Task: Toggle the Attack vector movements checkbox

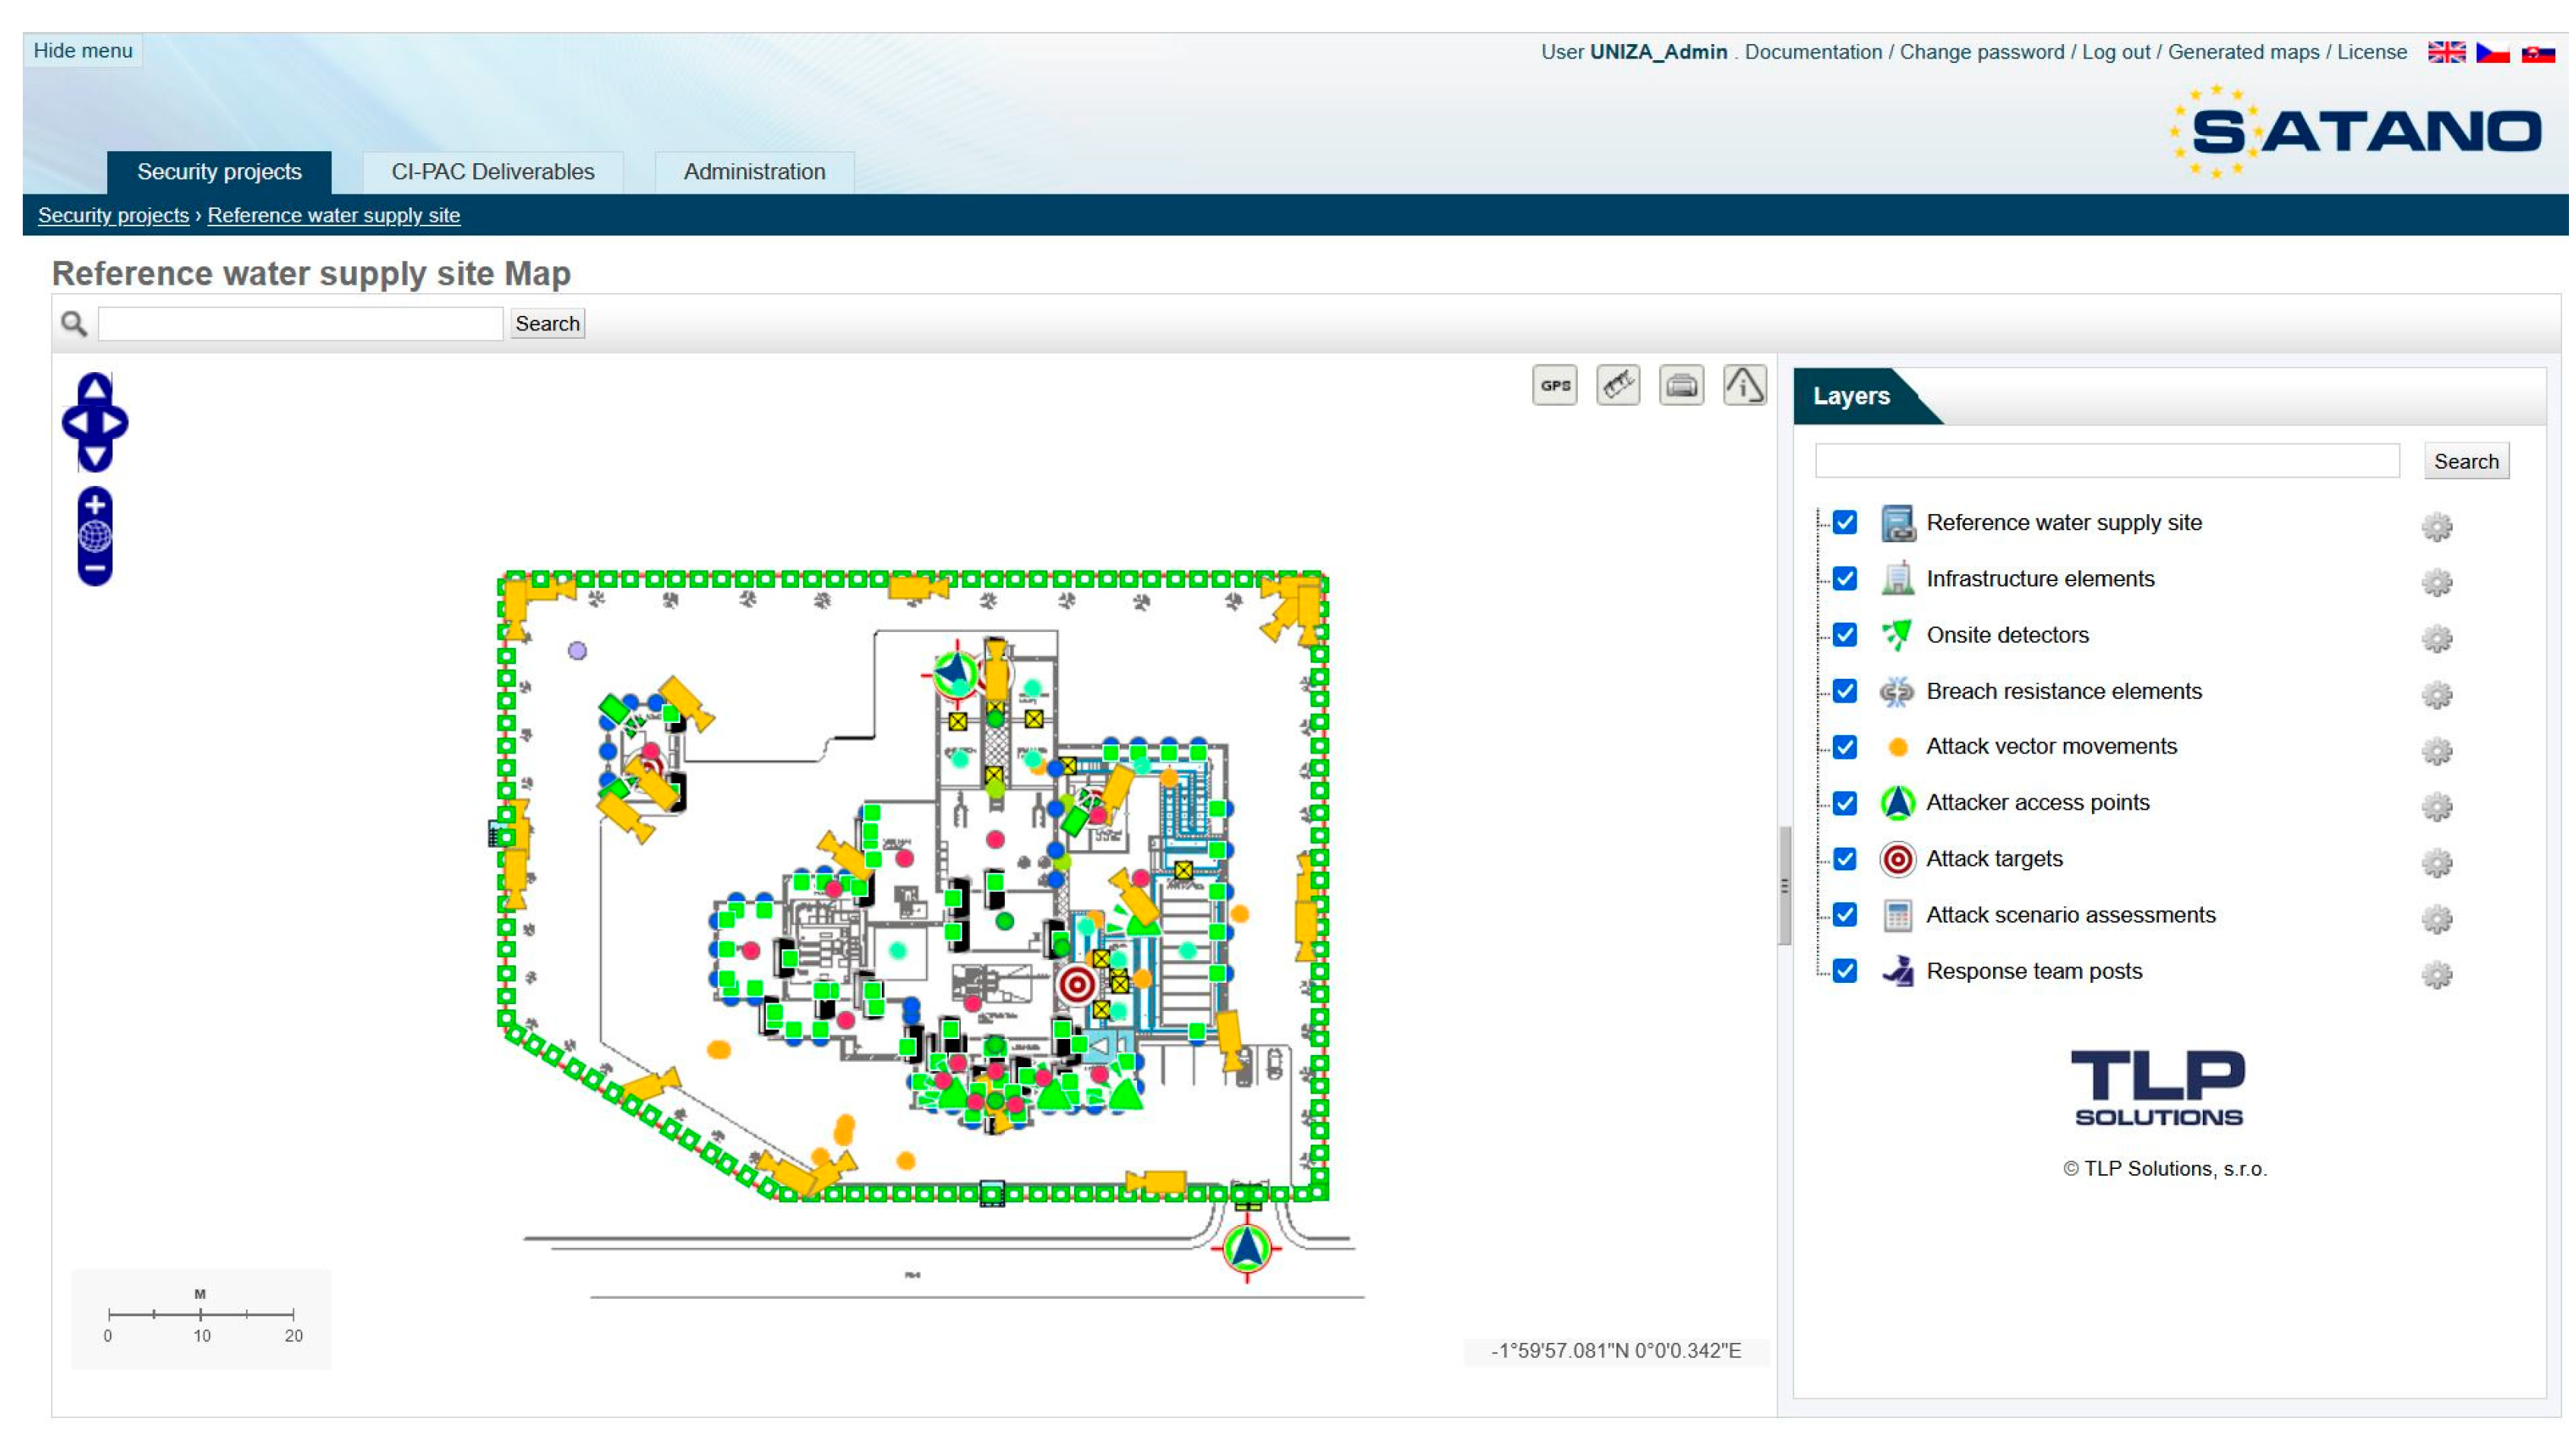Action: tap(1846, 748)
